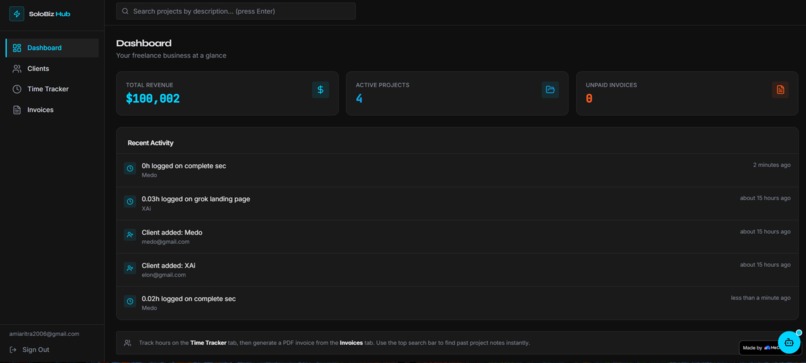806x363 pixels.
Task: Click the unpaid invoices count 0
Action: 589,99
